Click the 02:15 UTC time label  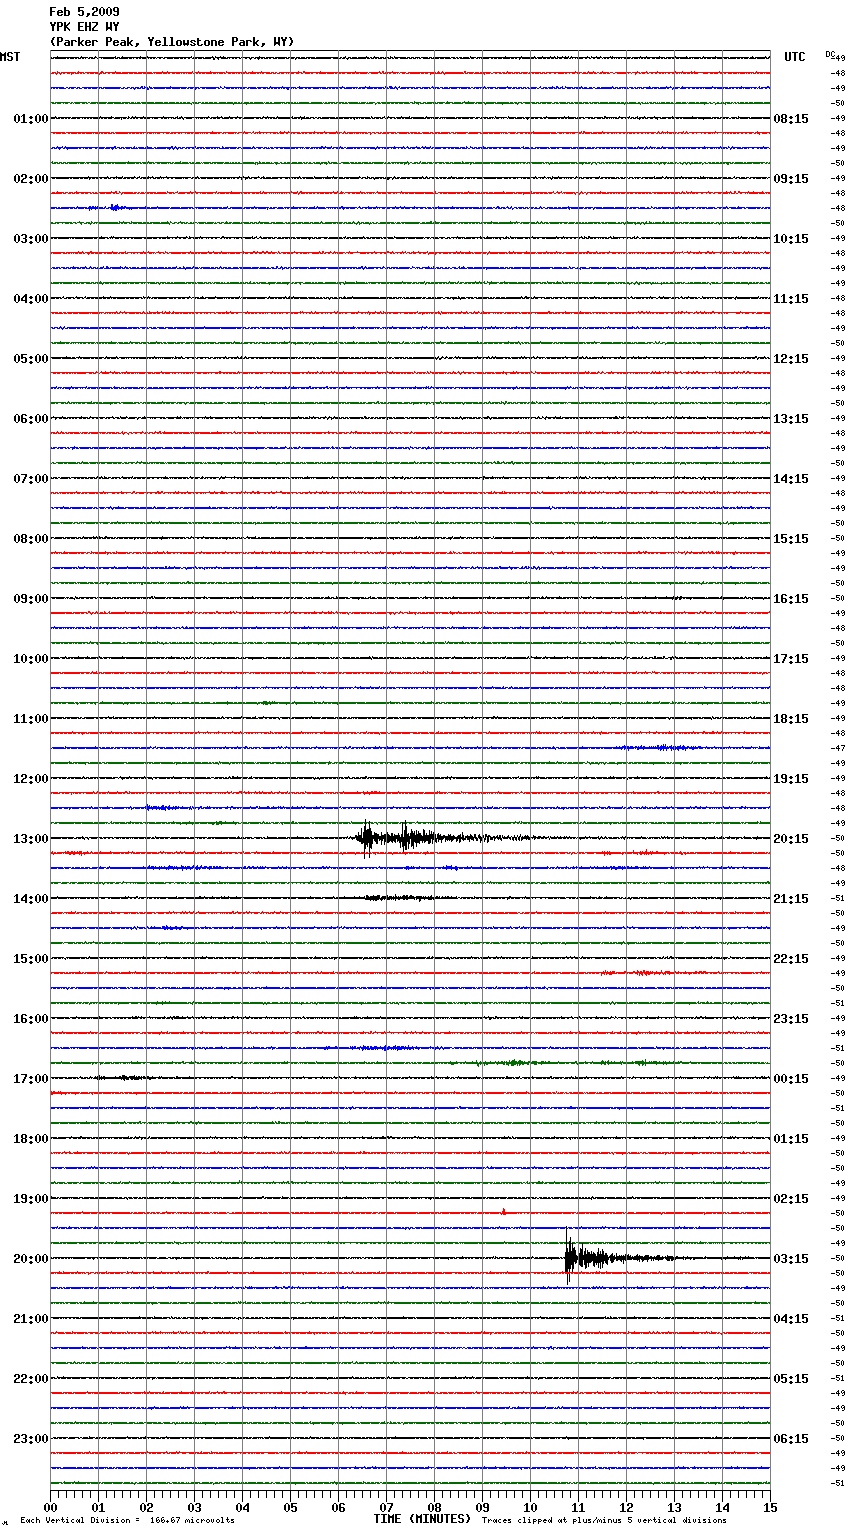[791, 1199]
